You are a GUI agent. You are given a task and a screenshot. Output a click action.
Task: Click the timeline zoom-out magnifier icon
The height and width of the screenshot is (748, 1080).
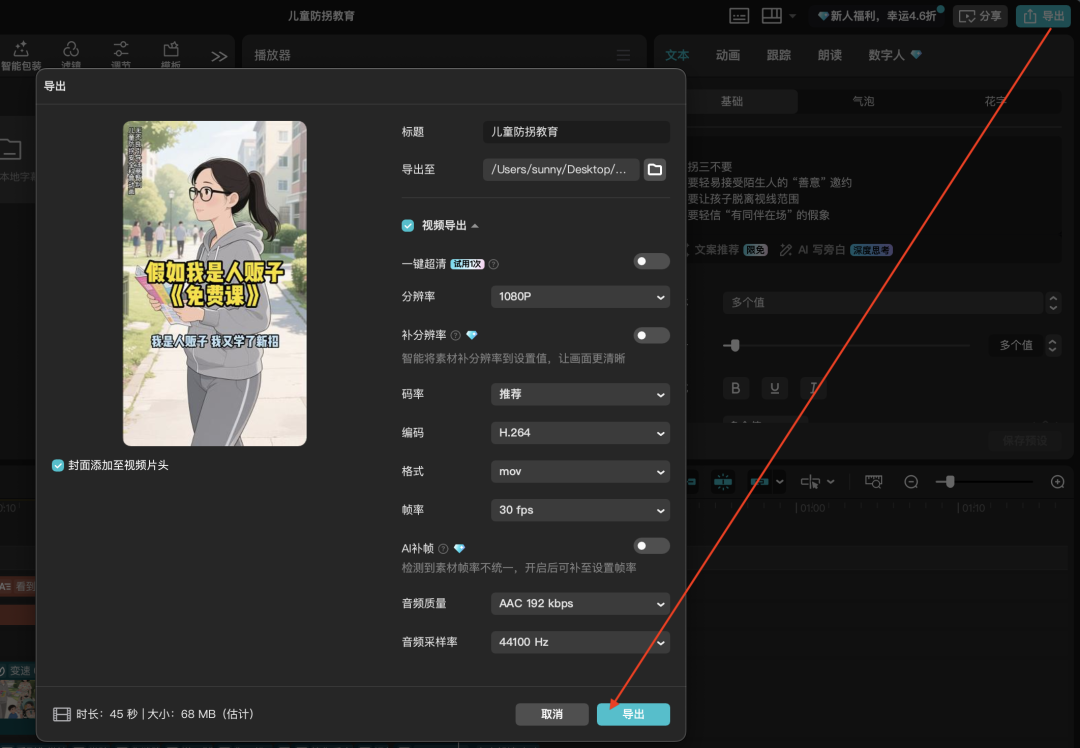pos(911,481)
